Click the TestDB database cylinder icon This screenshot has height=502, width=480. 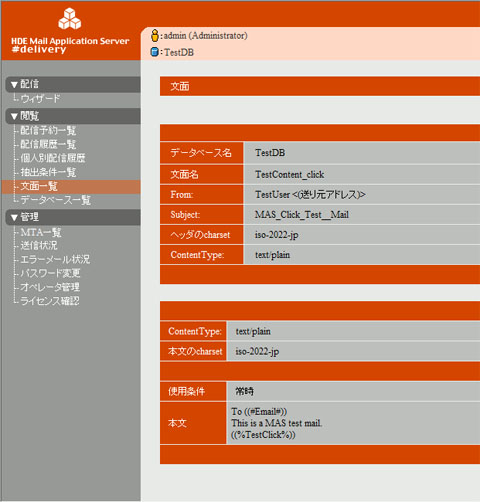[155, 52]
